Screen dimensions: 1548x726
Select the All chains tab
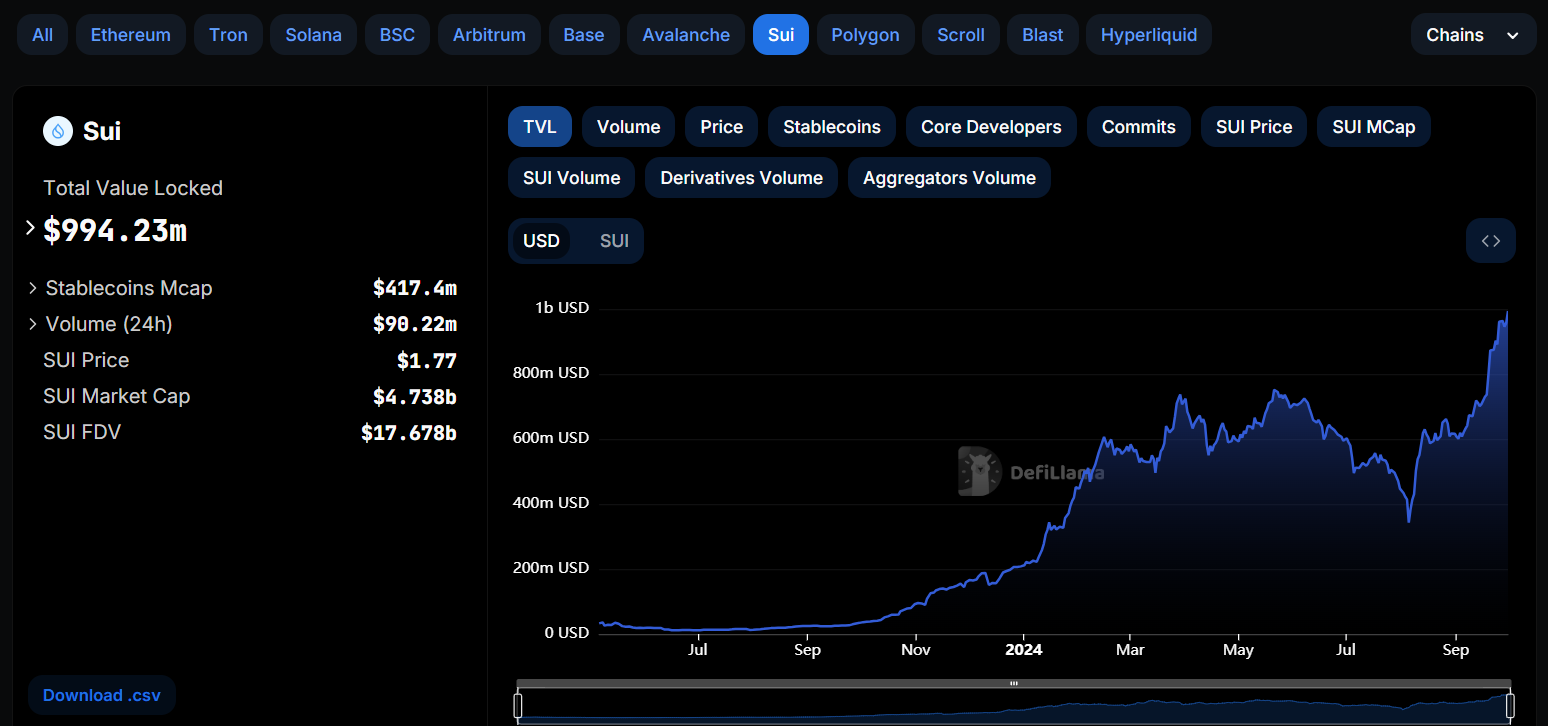point(42,35)
